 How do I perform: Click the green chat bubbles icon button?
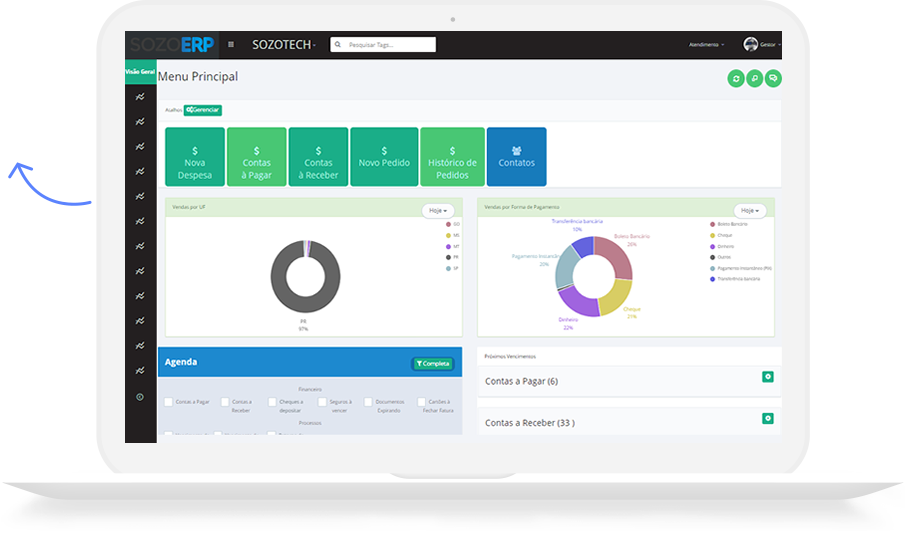click(773, 78)
